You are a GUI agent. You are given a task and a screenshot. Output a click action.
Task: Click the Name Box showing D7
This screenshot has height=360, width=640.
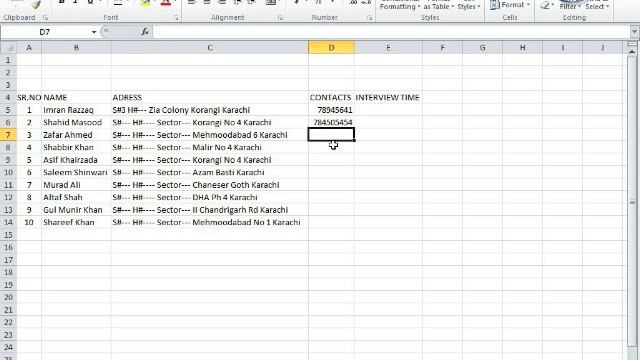pyautogui.click(x=45, y=32)
